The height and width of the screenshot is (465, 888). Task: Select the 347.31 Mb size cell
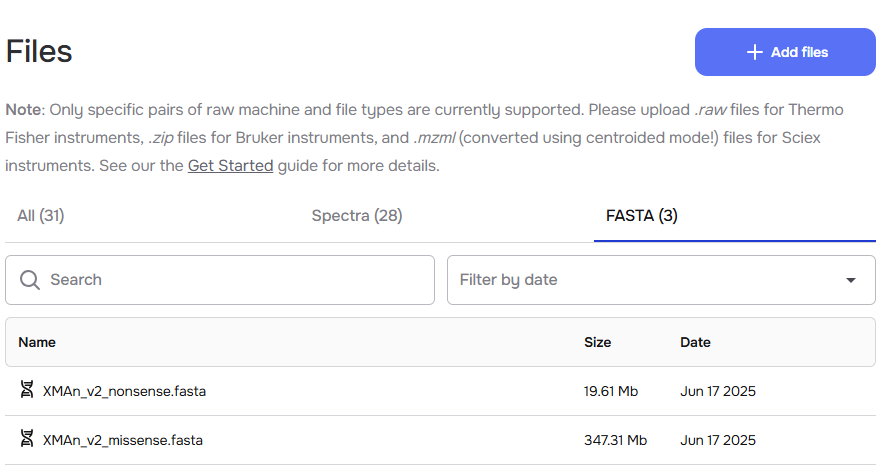pos(616,441)
